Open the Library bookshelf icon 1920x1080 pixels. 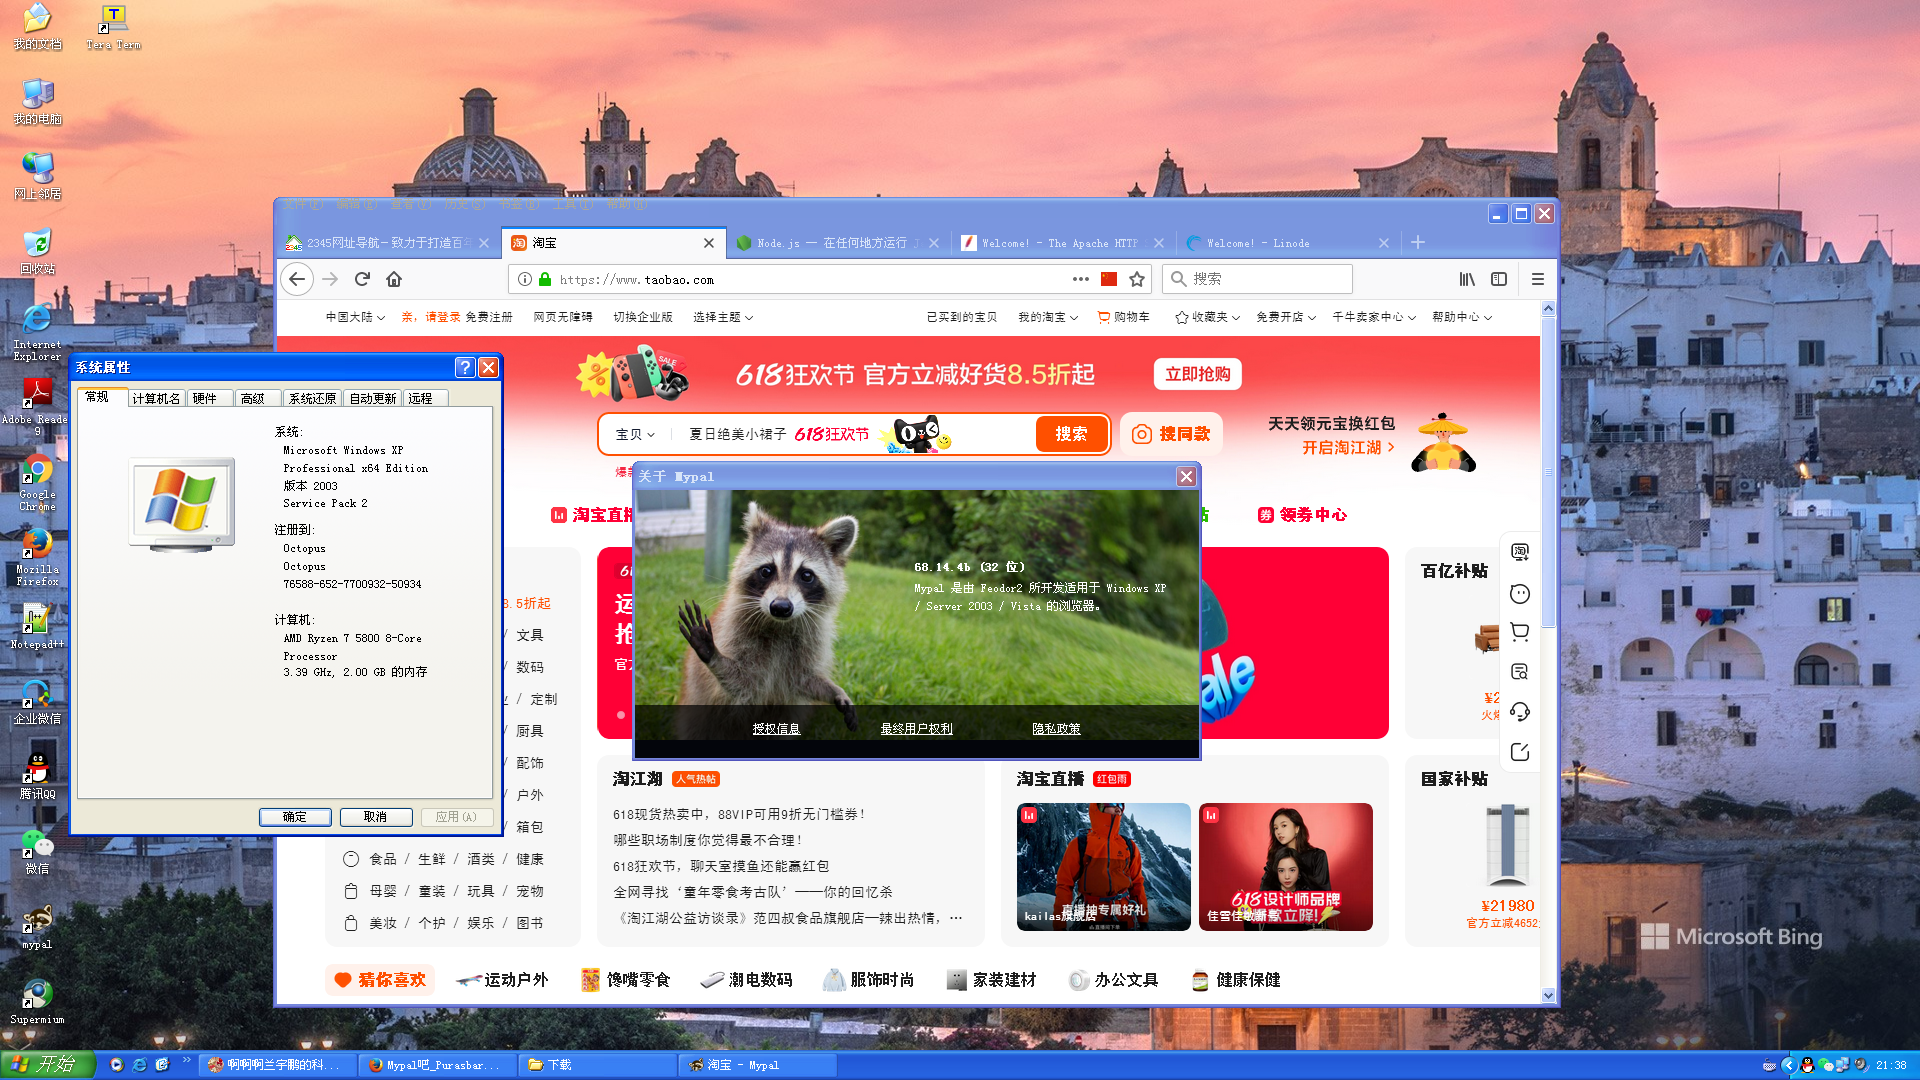coord(1467,279)
